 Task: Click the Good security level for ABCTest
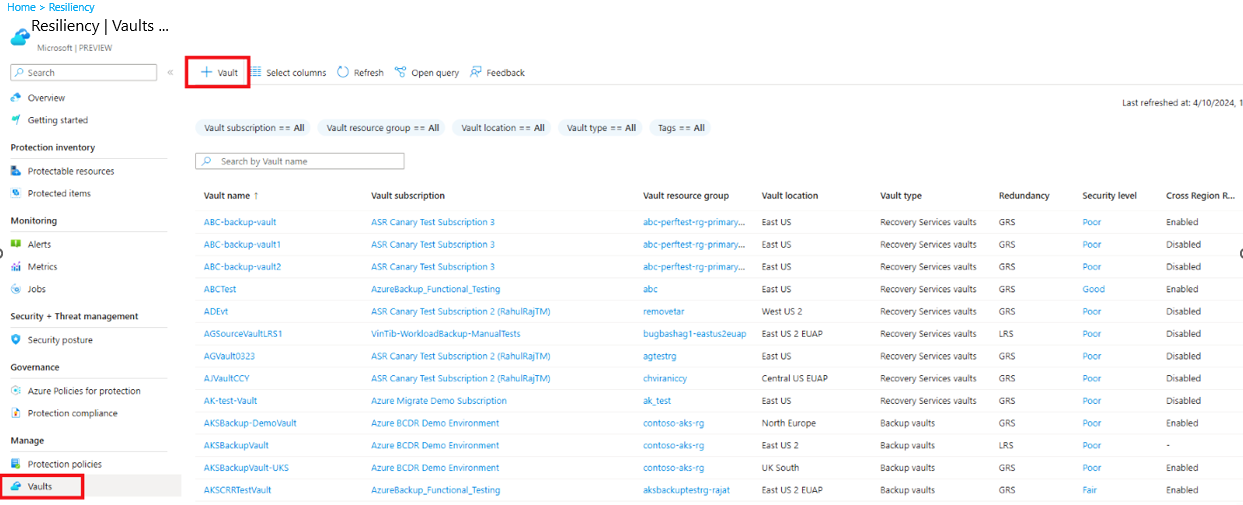coord(1094,289)
